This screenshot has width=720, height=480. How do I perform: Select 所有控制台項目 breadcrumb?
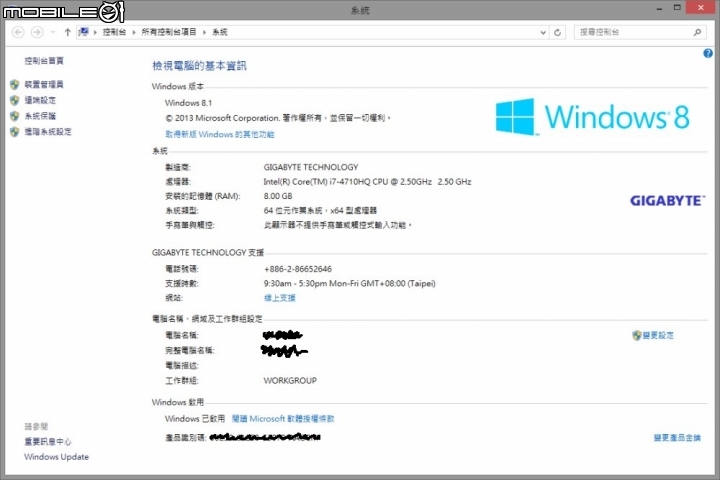coord(169,32)
